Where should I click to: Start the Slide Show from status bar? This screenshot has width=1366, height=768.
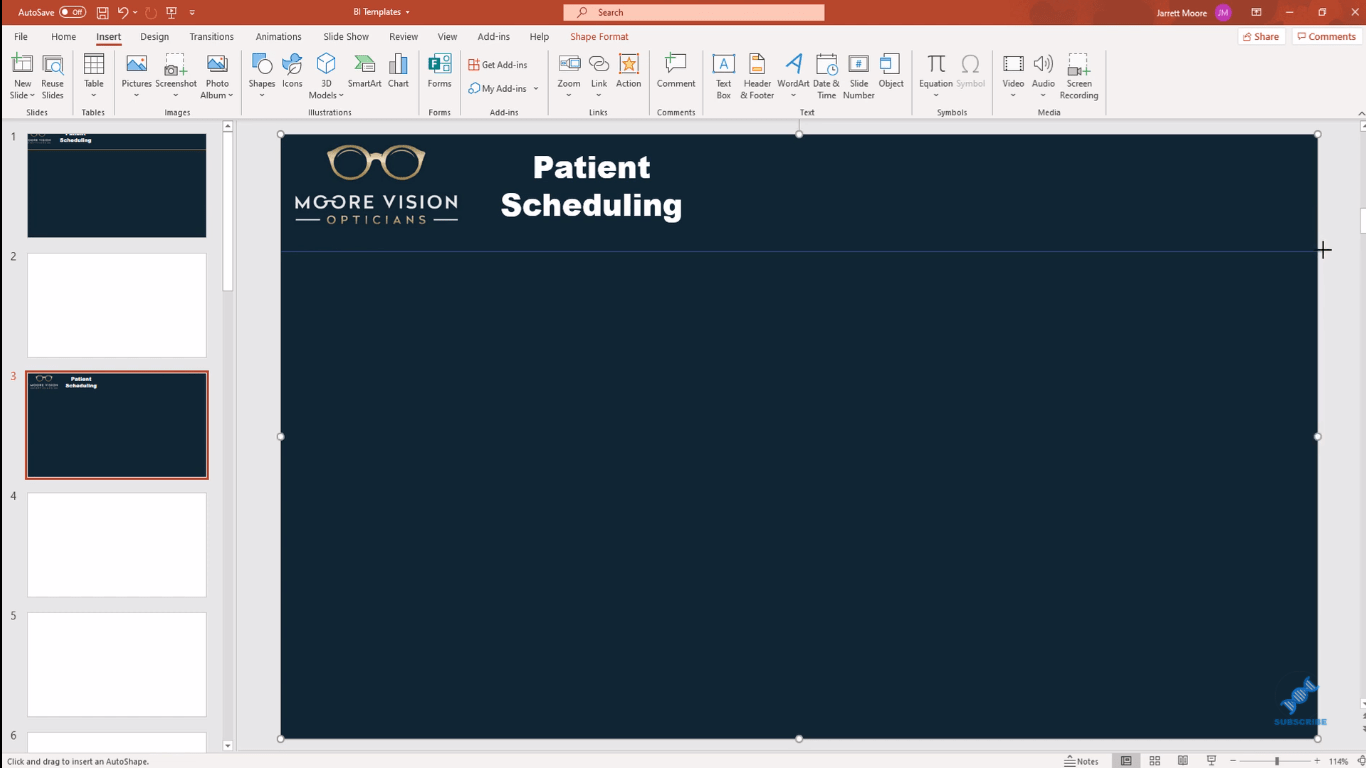pyautogui.click(x=1212, y=761)
